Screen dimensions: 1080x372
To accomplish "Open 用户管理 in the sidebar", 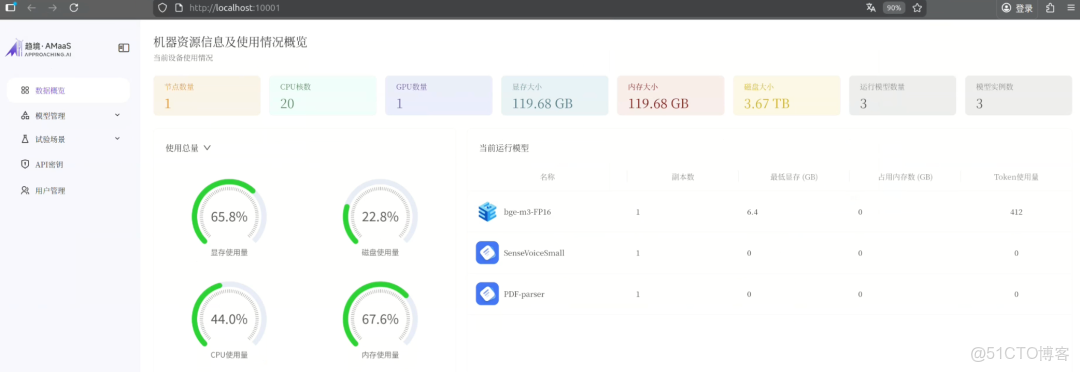I will click(x=68, y=190).
